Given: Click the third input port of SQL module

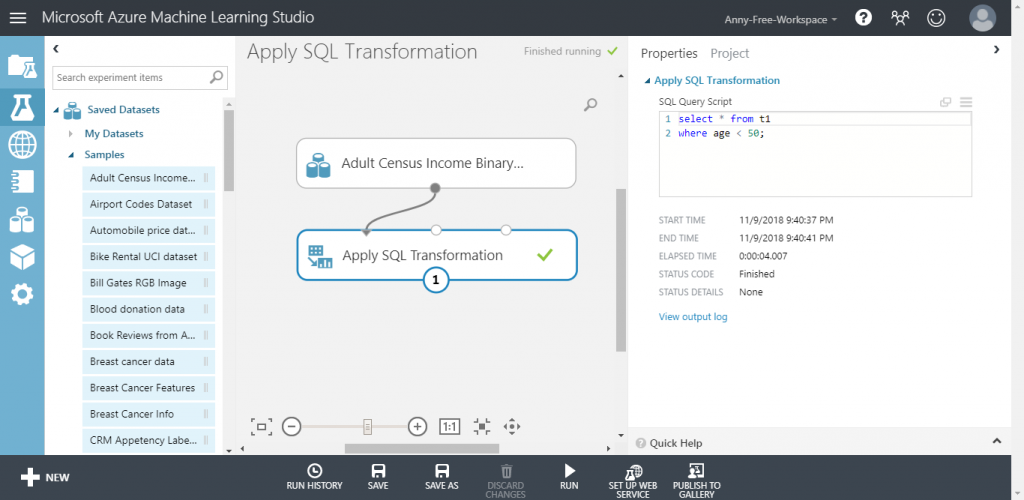Looking at the screenshot, I should 505,230.
